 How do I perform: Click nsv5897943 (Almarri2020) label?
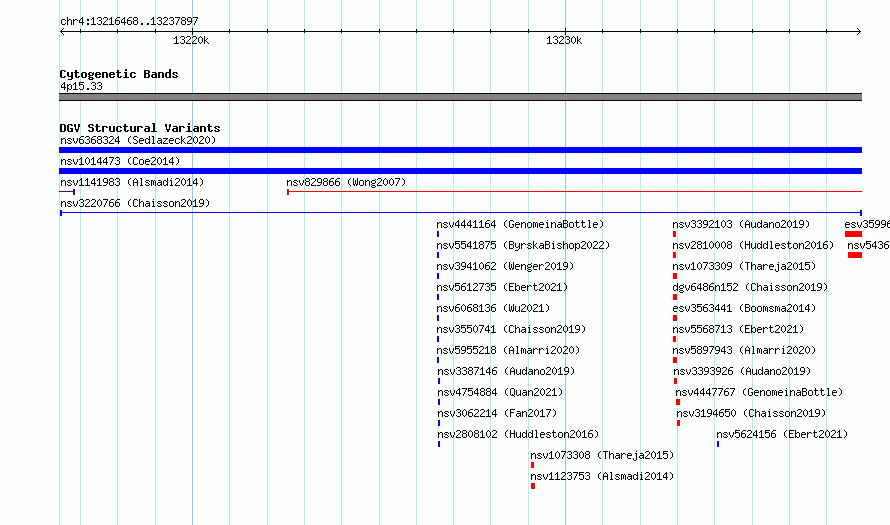pyautogui.click(x=744, y=350)
